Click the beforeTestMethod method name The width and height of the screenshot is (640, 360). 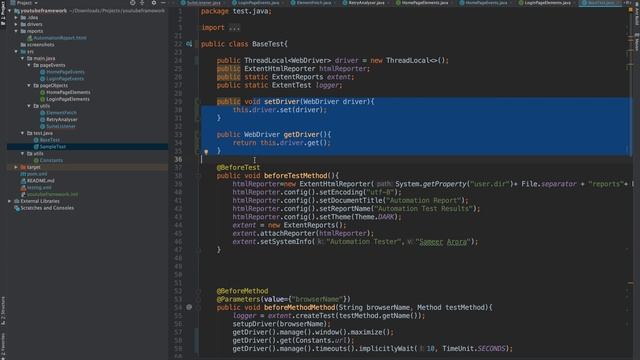(x=296, y=176)
